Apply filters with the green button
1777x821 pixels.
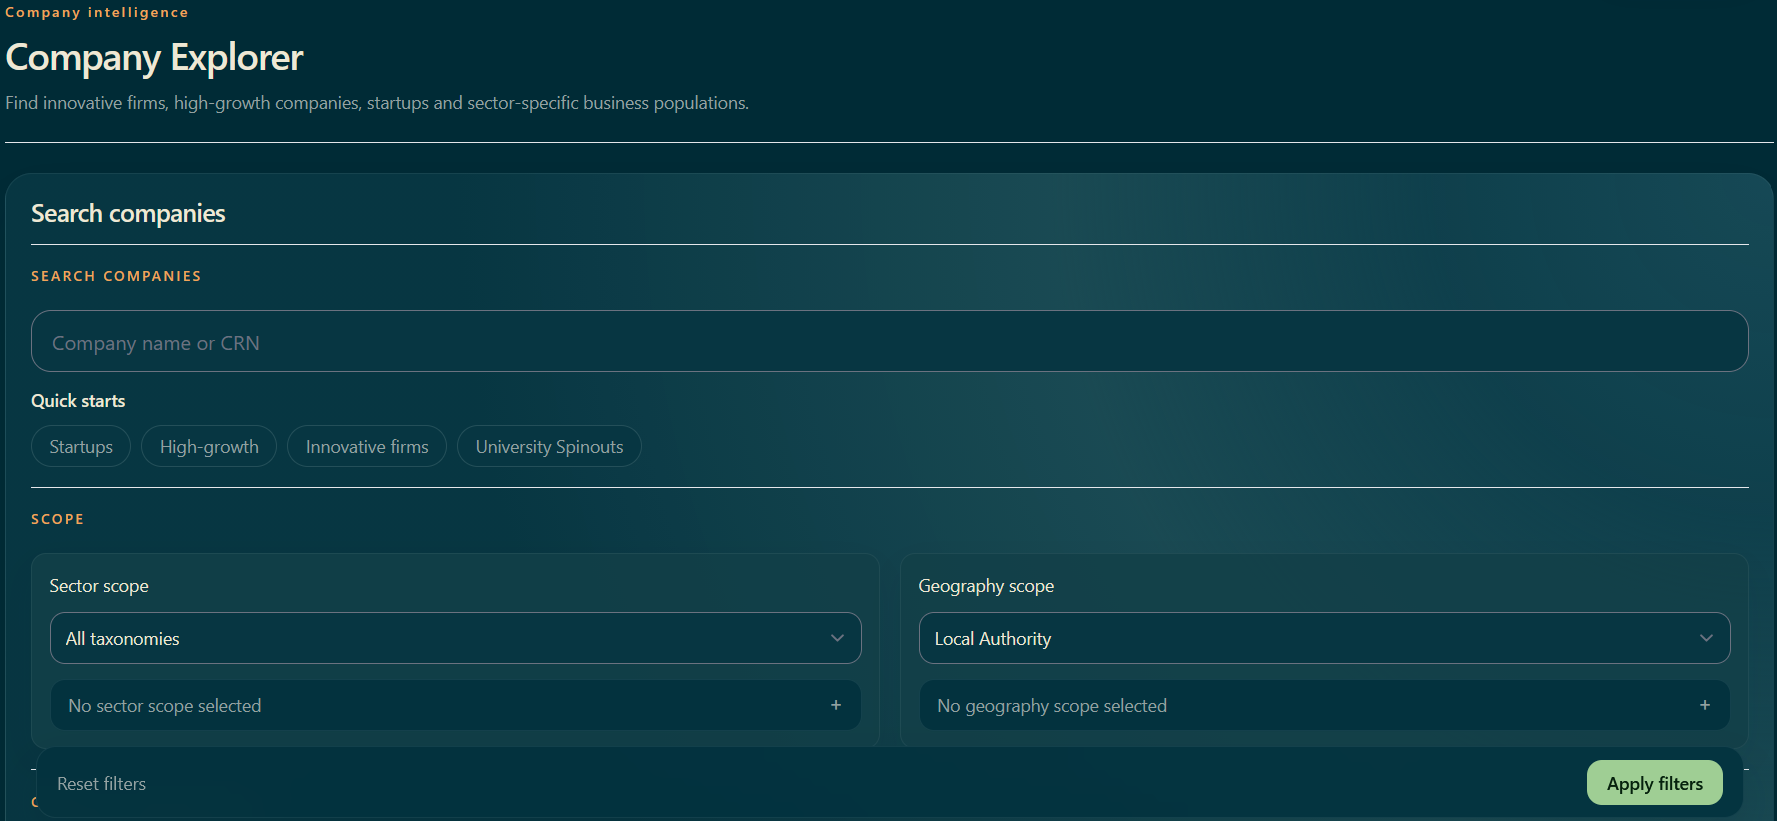(1654, 783)
